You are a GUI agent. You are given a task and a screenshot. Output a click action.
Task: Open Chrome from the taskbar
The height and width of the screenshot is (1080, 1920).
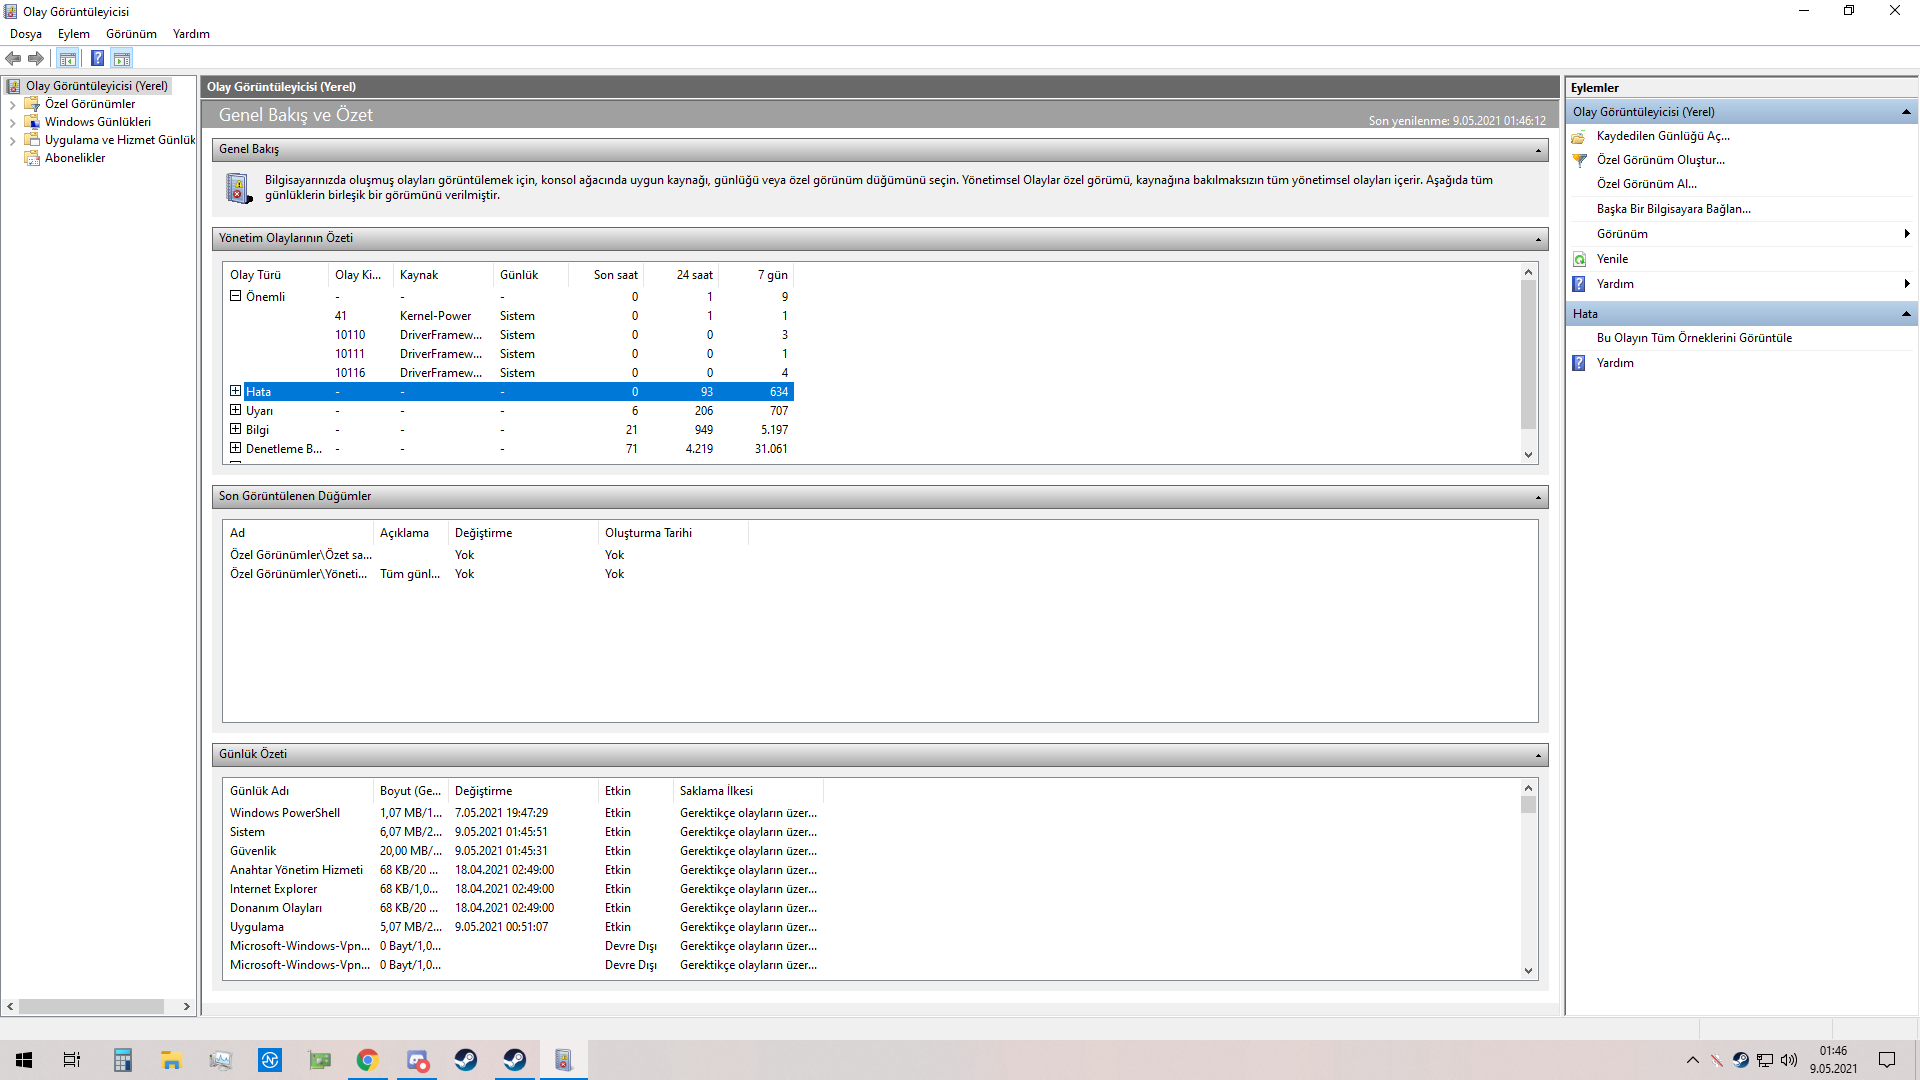(x=368, y=1060)
